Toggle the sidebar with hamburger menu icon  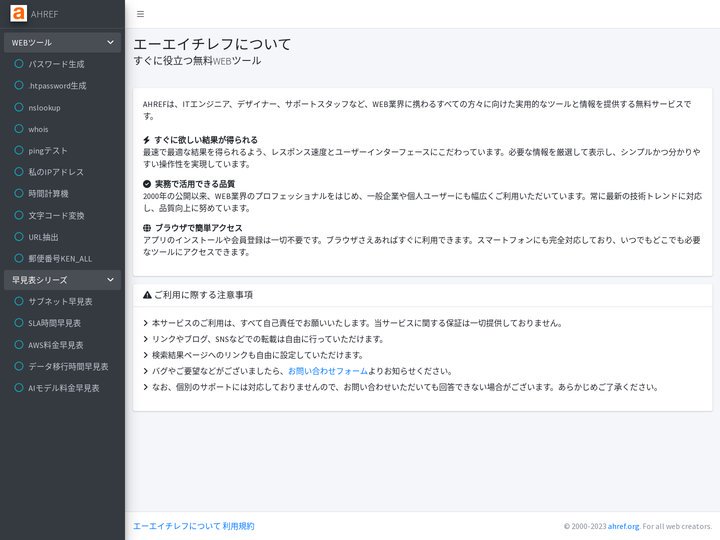141,14
